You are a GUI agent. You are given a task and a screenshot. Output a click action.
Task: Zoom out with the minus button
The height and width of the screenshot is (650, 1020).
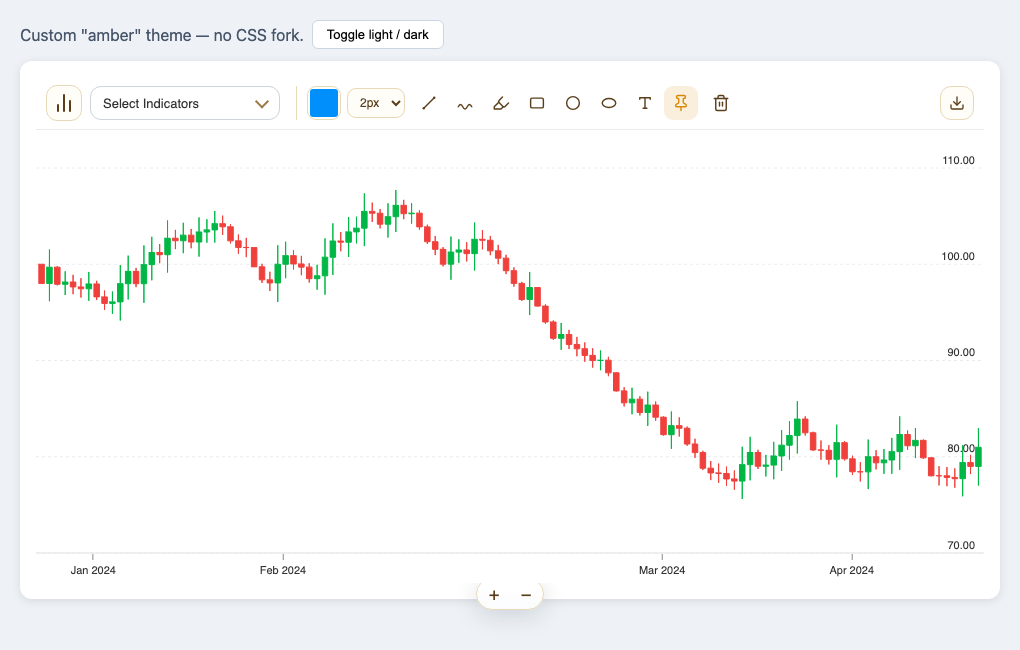526,595
